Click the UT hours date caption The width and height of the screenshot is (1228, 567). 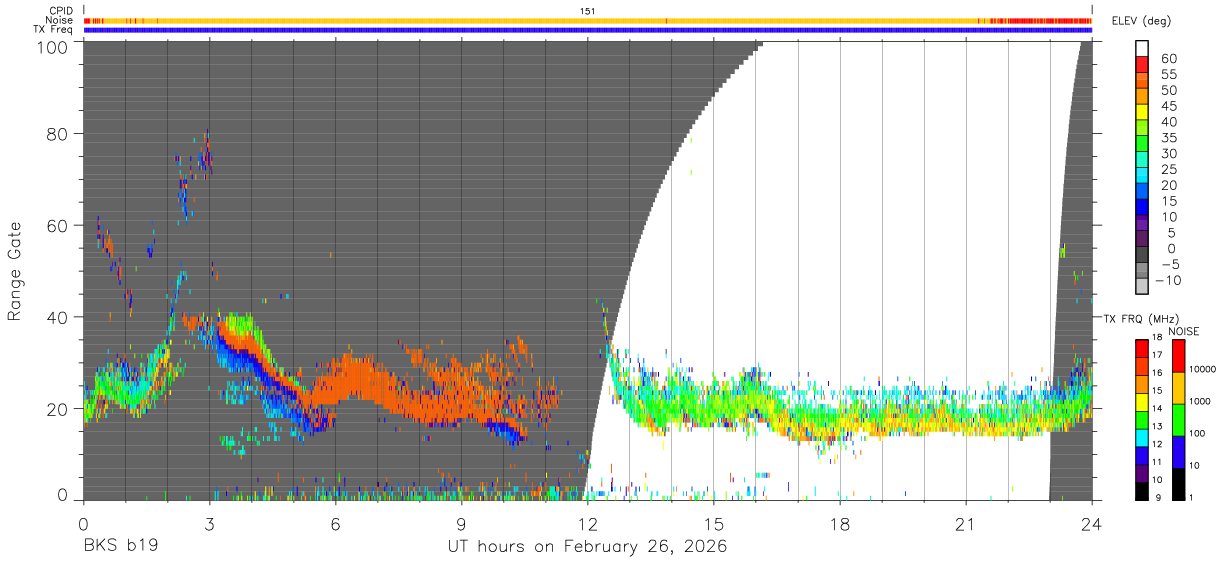coord(588,547)
